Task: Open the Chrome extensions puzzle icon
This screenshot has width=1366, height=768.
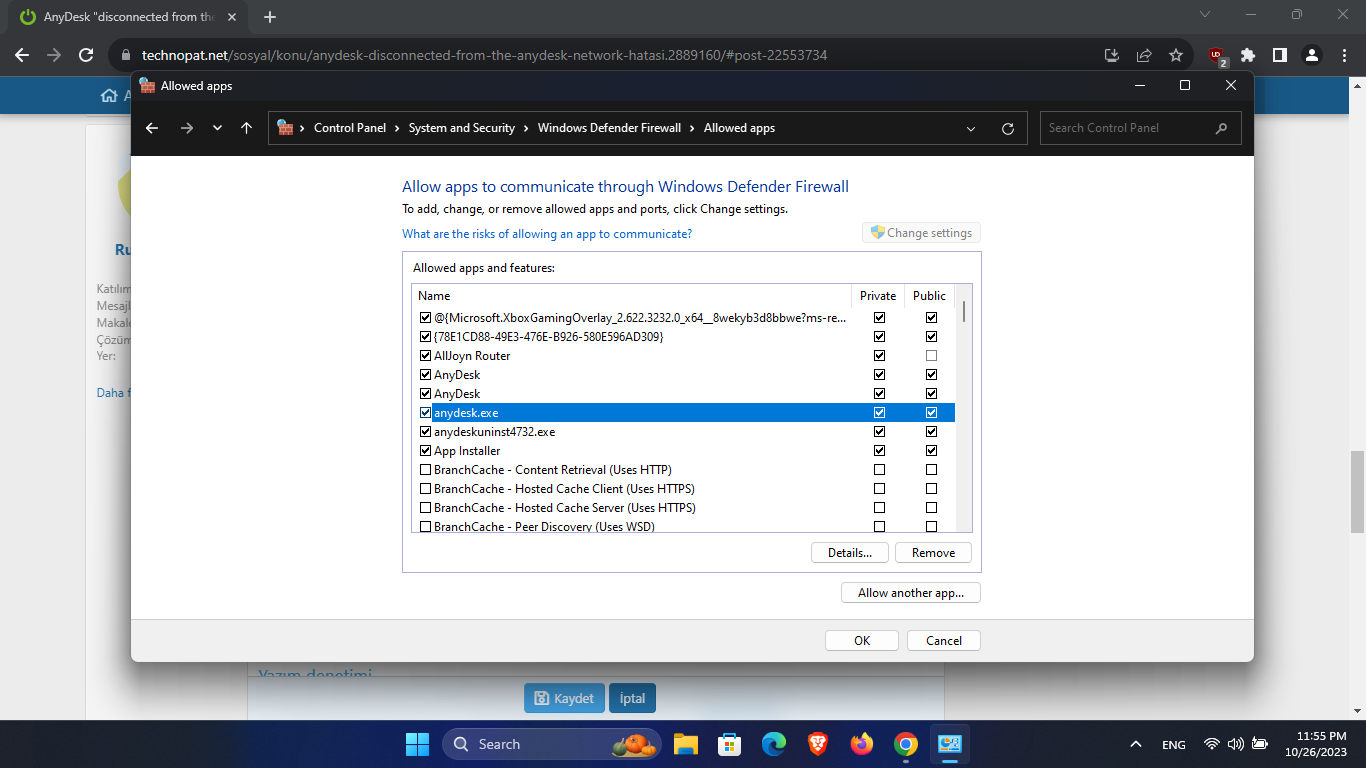Action: click(1248, 55)
